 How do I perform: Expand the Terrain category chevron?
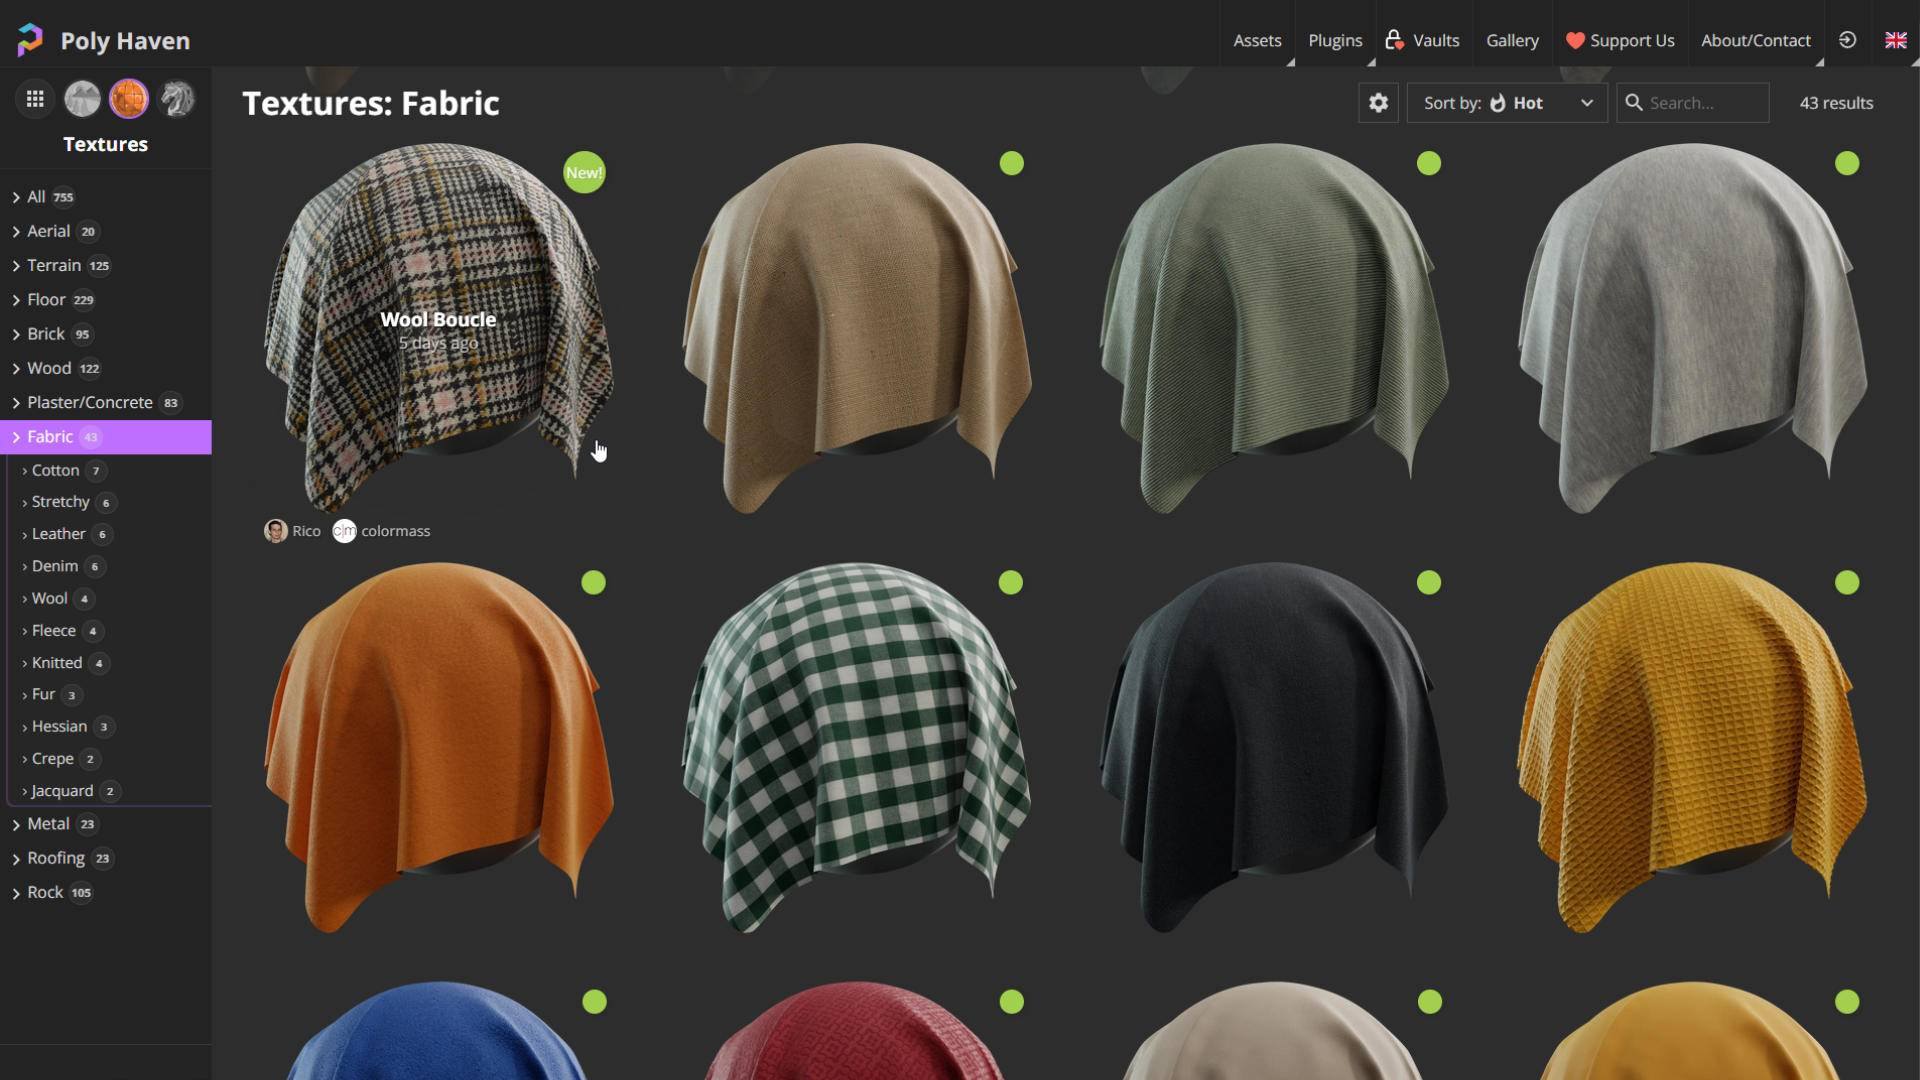click(16, 266)
